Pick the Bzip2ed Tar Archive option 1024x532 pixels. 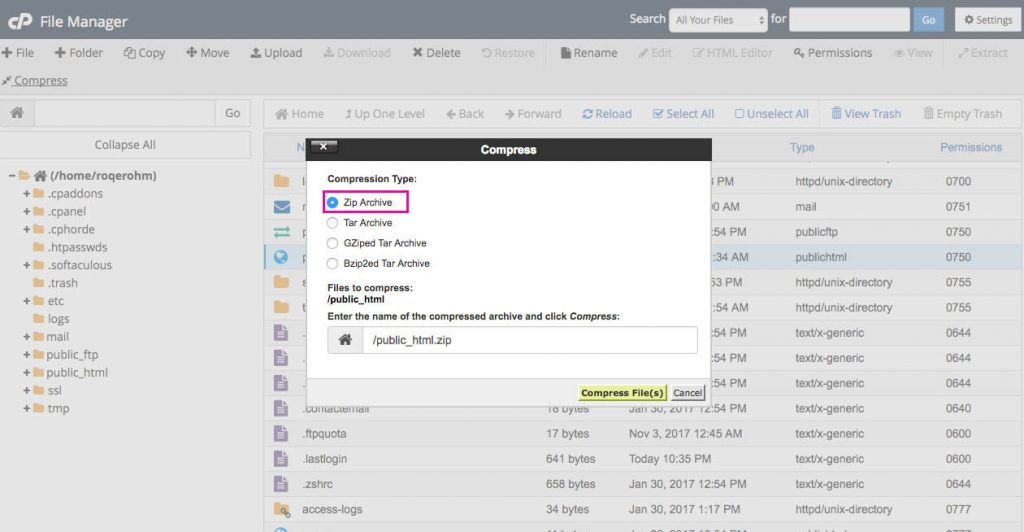coord(333,264)
